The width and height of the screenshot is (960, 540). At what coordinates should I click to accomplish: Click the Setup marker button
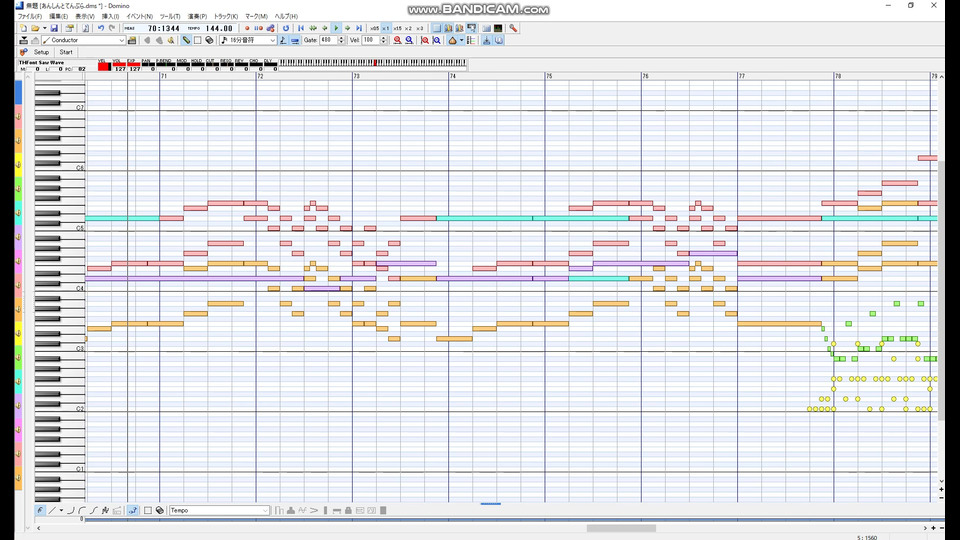click(41, 52)
